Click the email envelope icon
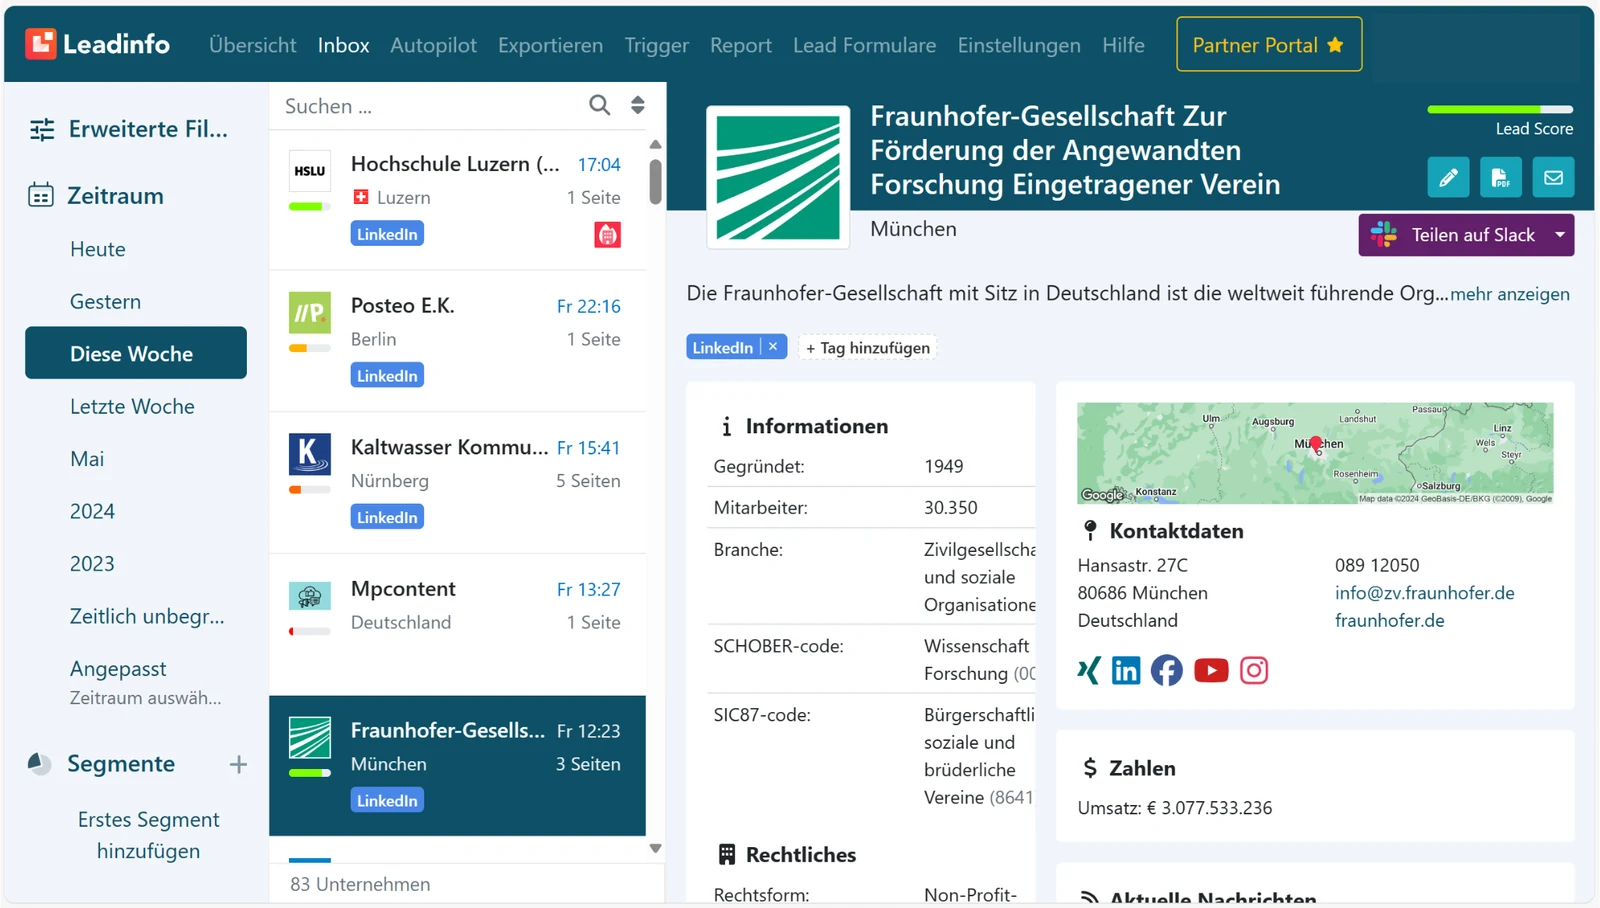 click(1553, 178)
